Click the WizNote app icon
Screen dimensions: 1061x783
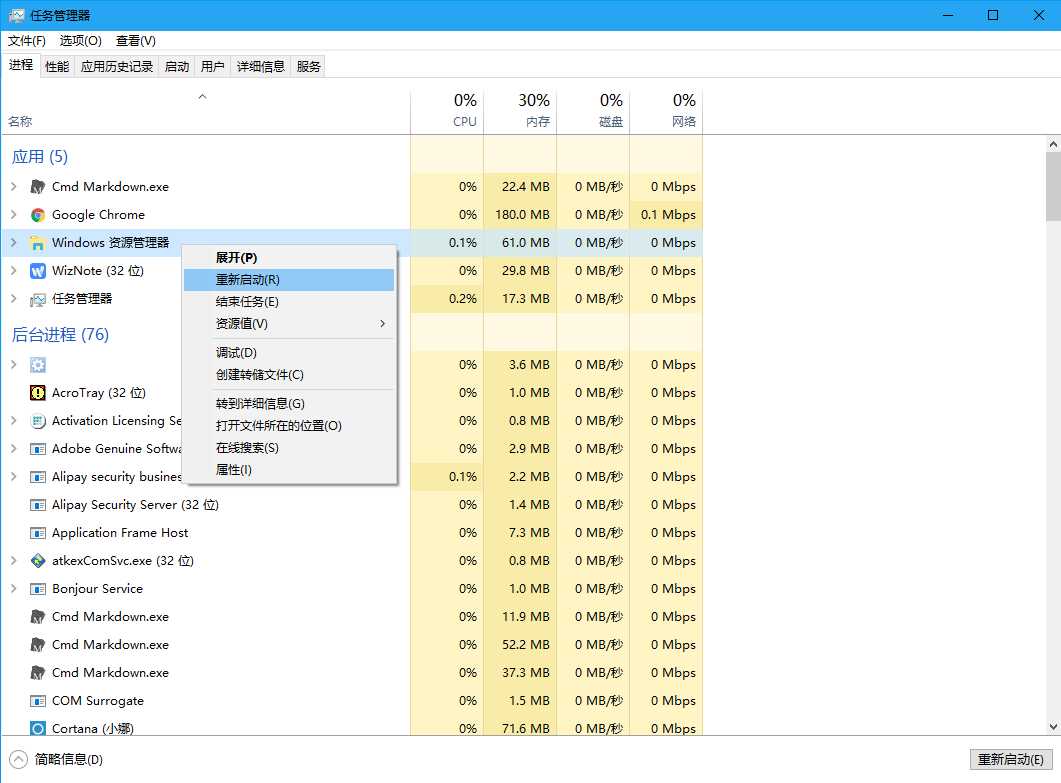(x=38, y=271)
